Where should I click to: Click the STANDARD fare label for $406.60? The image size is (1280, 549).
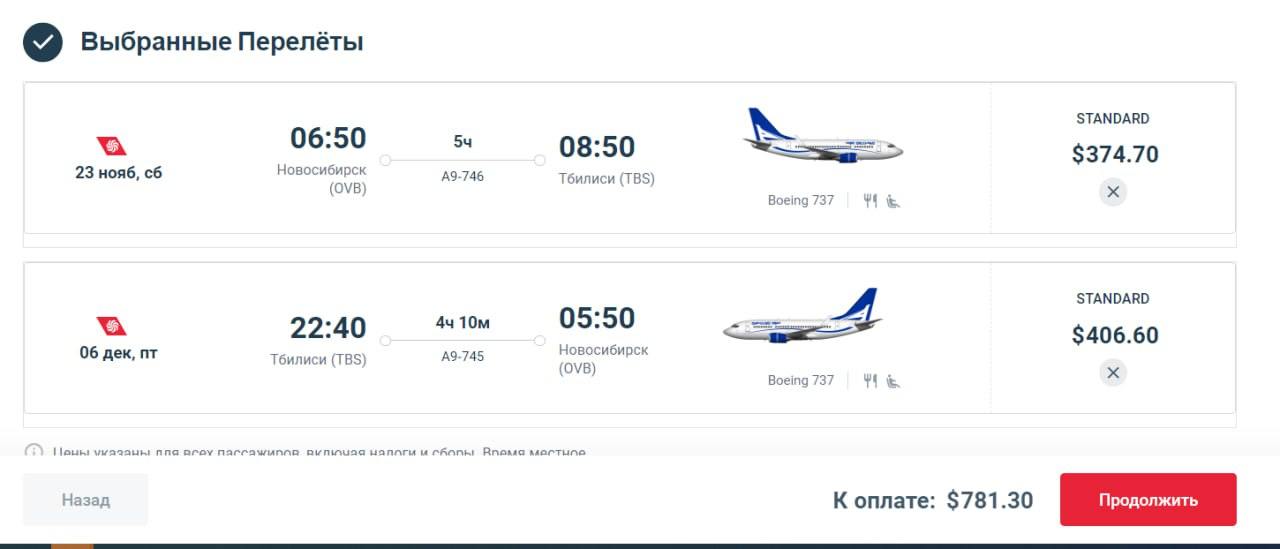[1113, 298]
